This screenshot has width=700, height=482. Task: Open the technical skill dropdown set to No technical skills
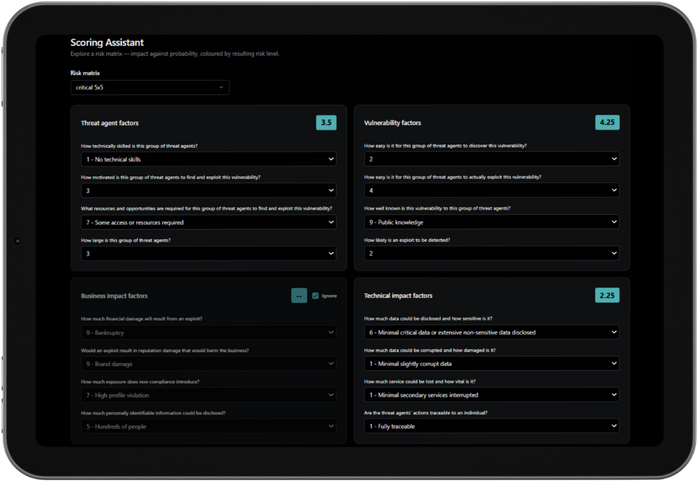point(208,159)
